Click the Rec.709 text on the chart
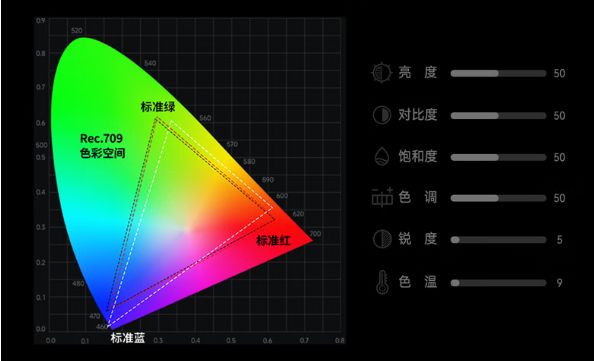594x361 pixels. (x=101, y=138)
